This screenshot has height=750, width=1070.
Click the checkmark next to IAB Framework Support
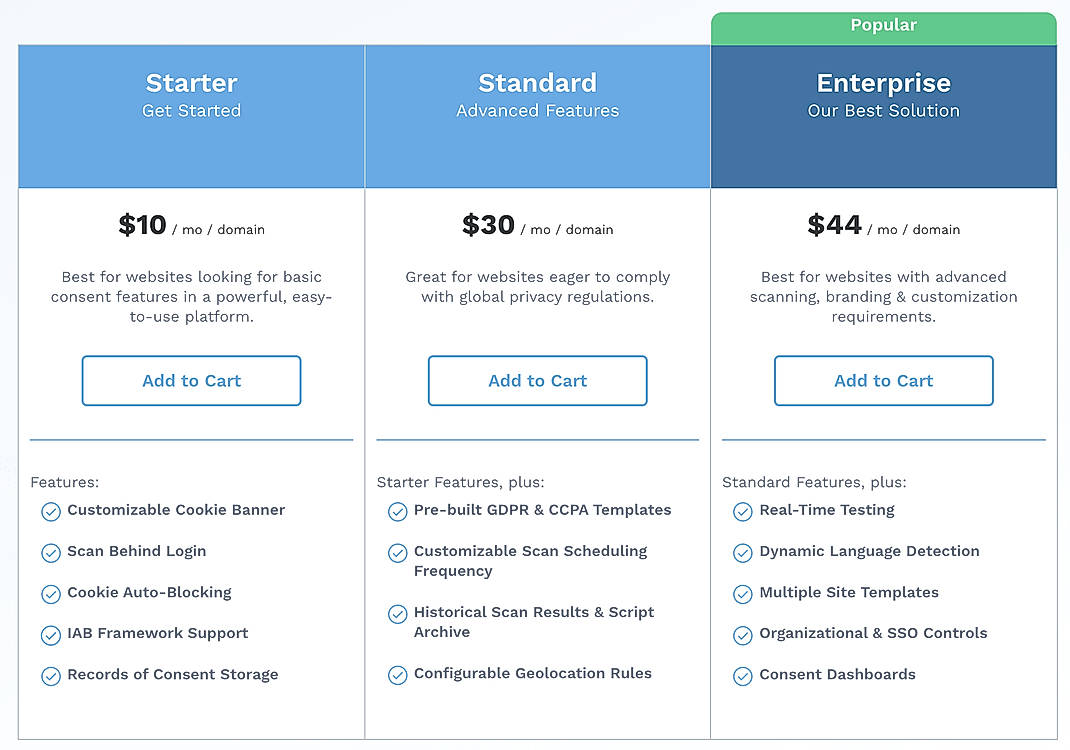tap(51, 635)
